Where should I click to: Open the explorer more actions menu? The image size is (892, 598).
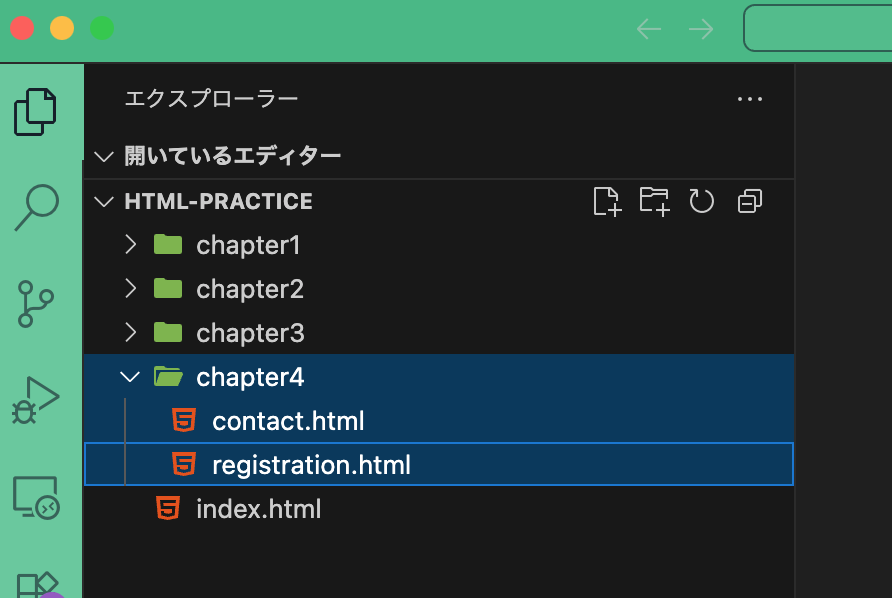[x=750, y=98]
